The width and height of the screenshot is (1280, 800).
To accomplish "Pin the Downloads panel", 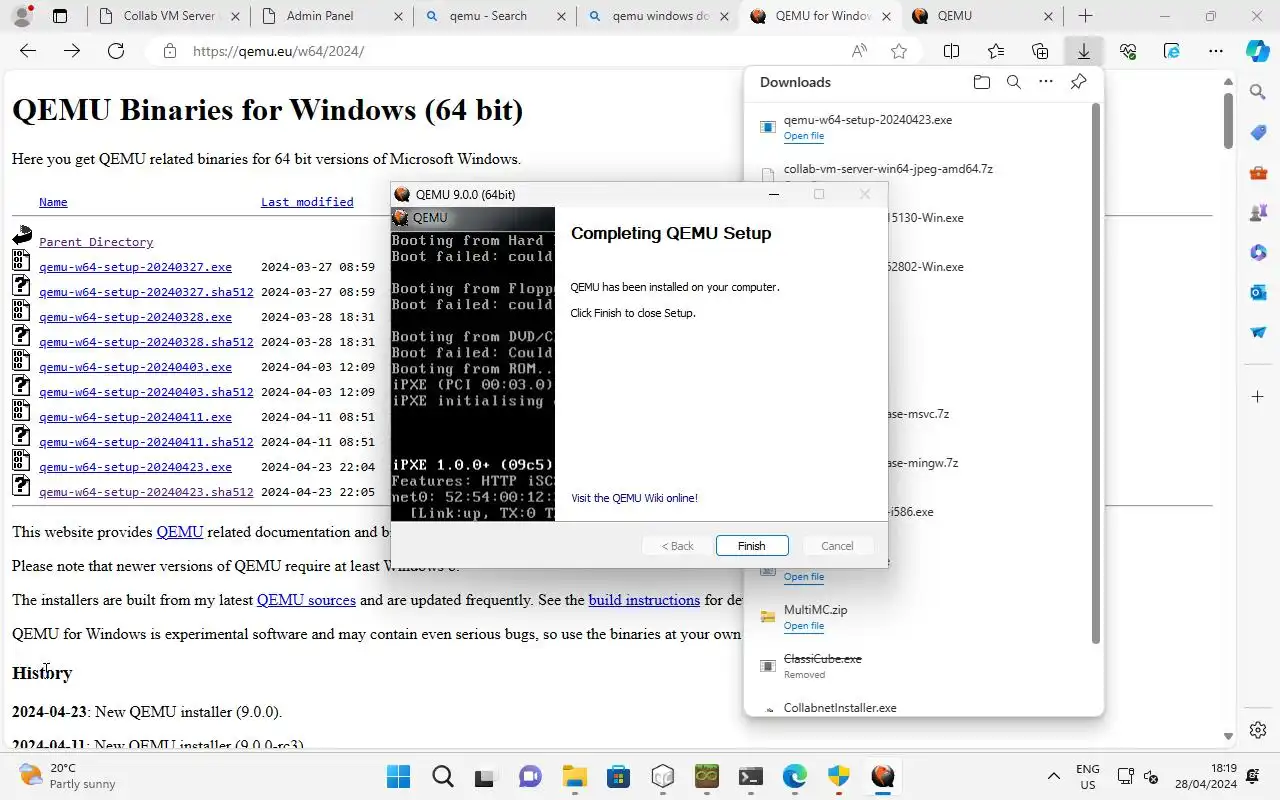I will (x=1078, y=82).
